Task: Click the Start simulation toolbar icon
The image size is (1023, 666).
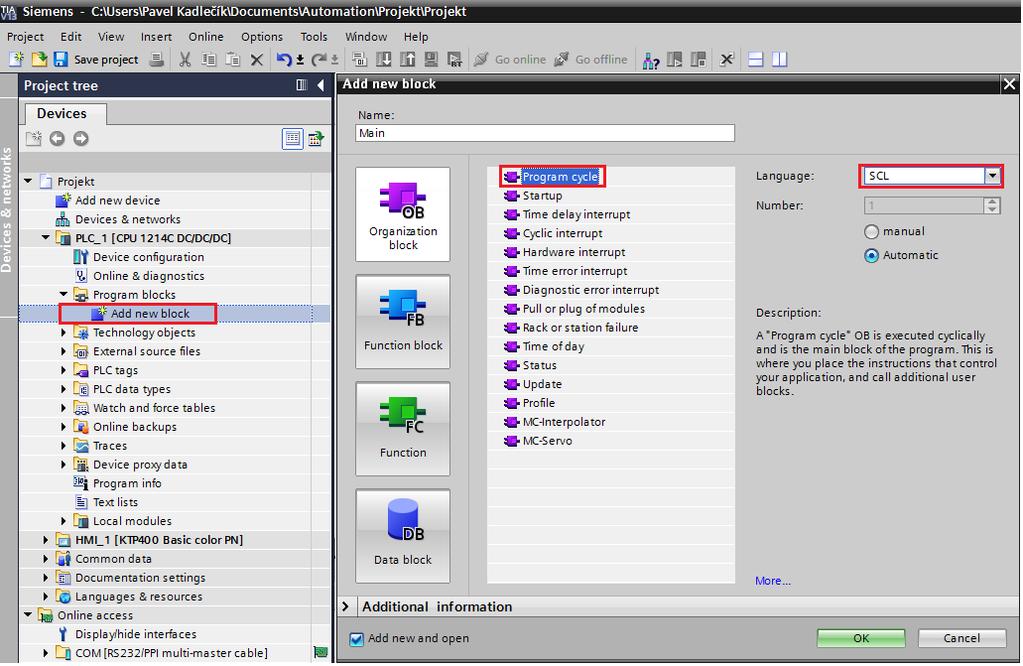Action: point(431,59)
